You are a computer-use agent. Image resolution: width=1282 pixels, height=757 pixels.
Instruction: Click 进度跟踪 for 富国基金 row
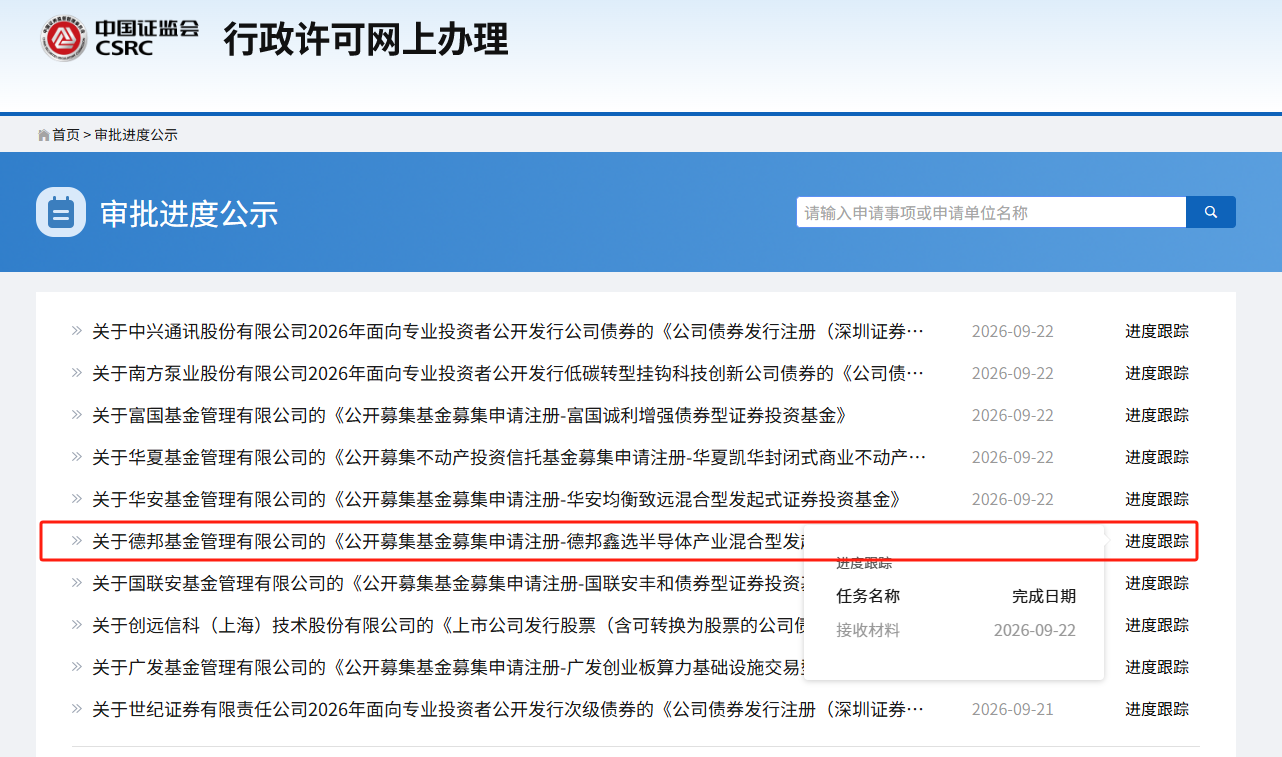[x=1157, y=415]
